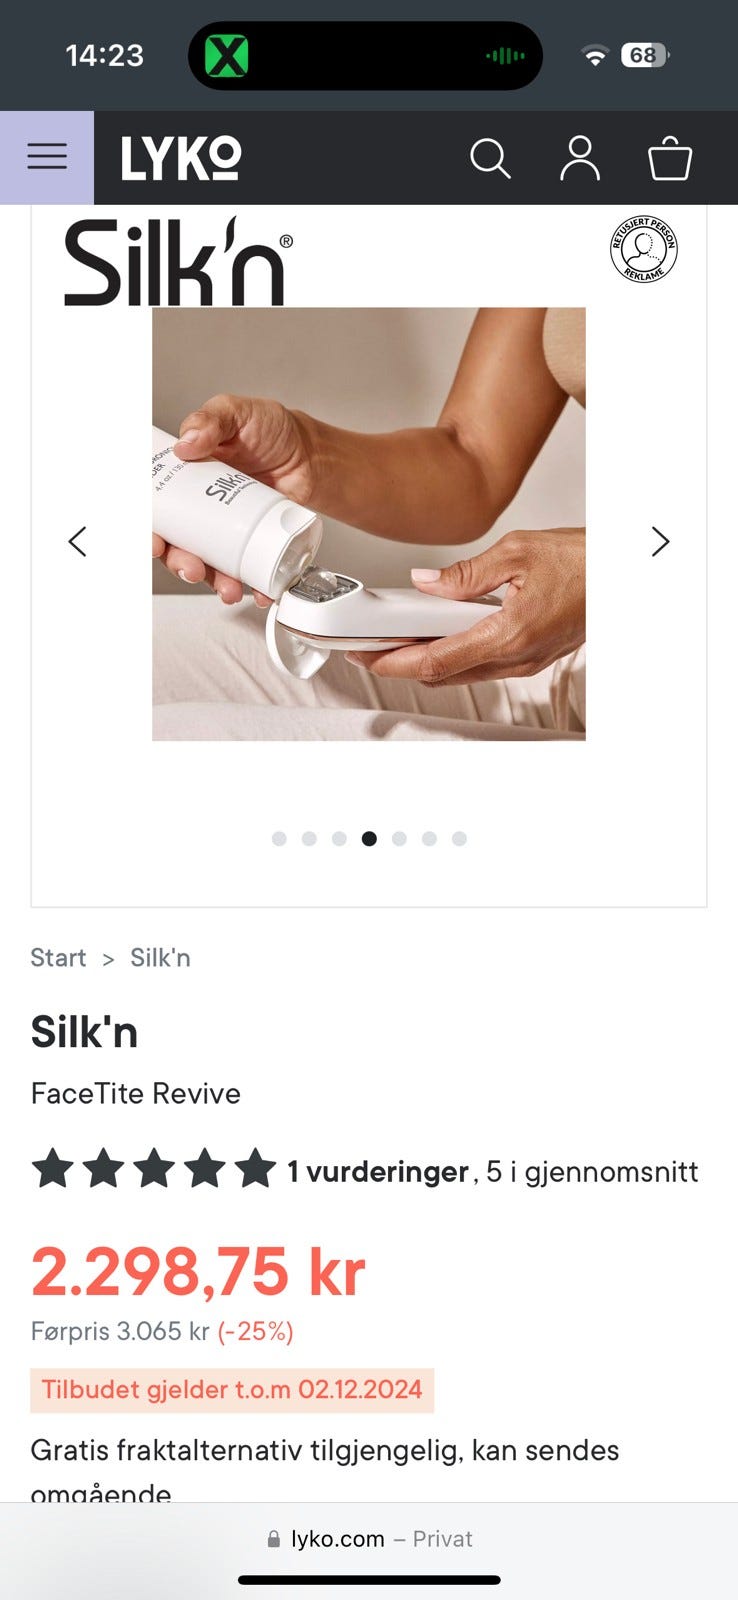Open the user account icon
This screenshot has width=738, height=1600.
click(x=580, y=158)
